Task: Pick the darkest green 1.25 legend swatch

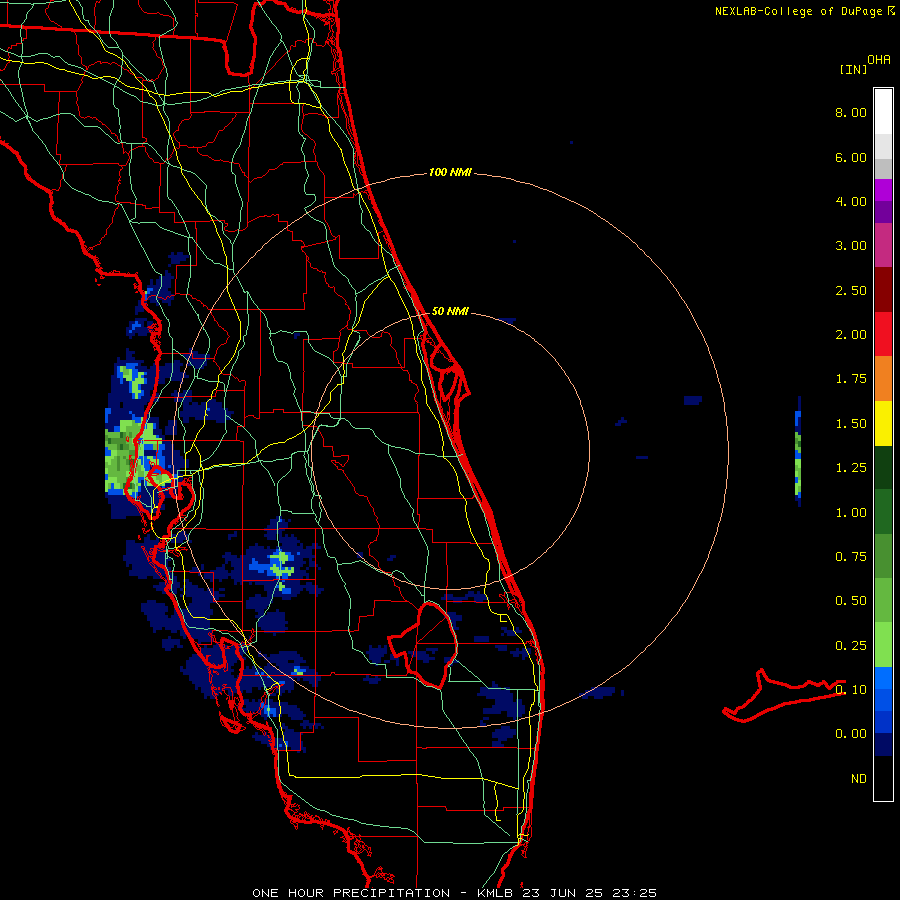Action: pos(883,468)
